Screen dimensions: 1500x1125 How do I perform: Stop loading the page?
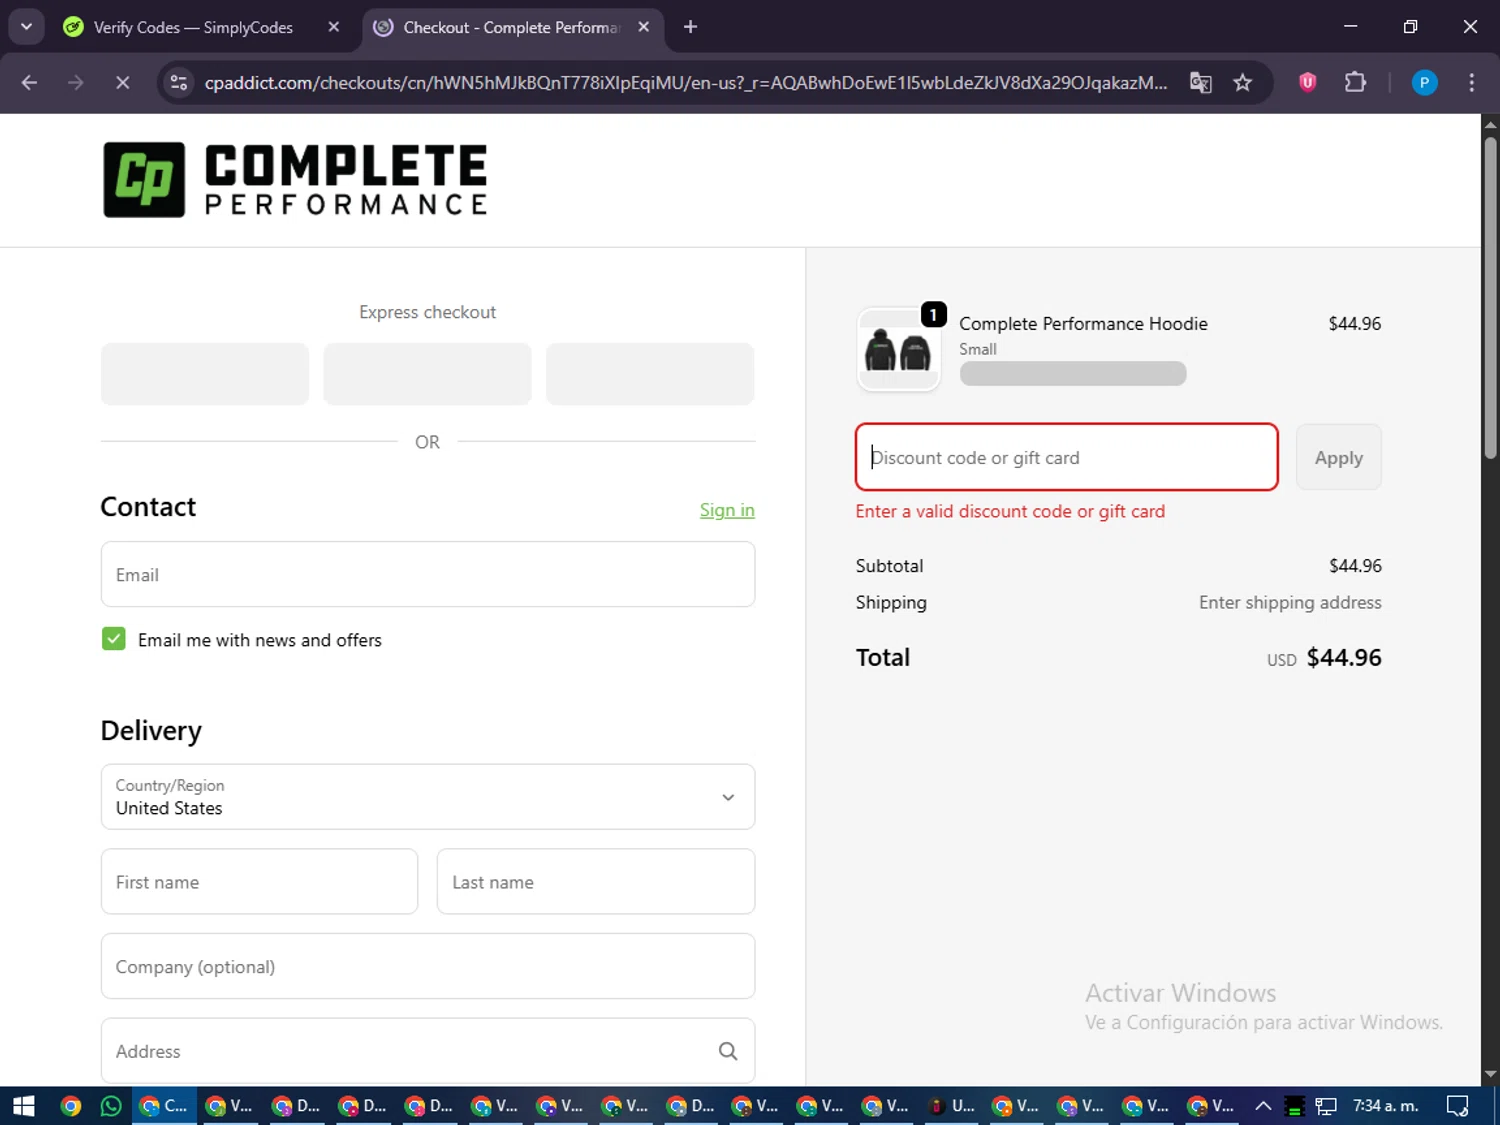coord(122,83)
